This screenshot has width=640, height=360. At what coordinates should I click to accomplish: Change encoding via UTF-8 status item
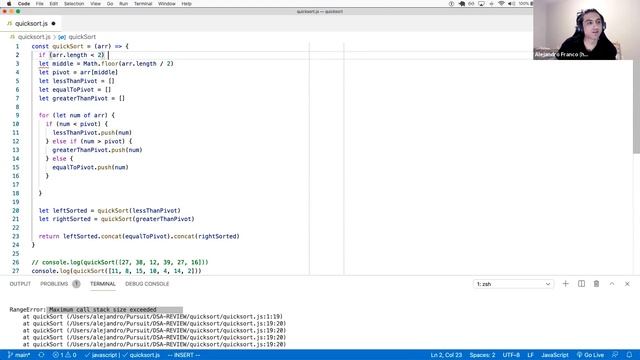(511, 355)
